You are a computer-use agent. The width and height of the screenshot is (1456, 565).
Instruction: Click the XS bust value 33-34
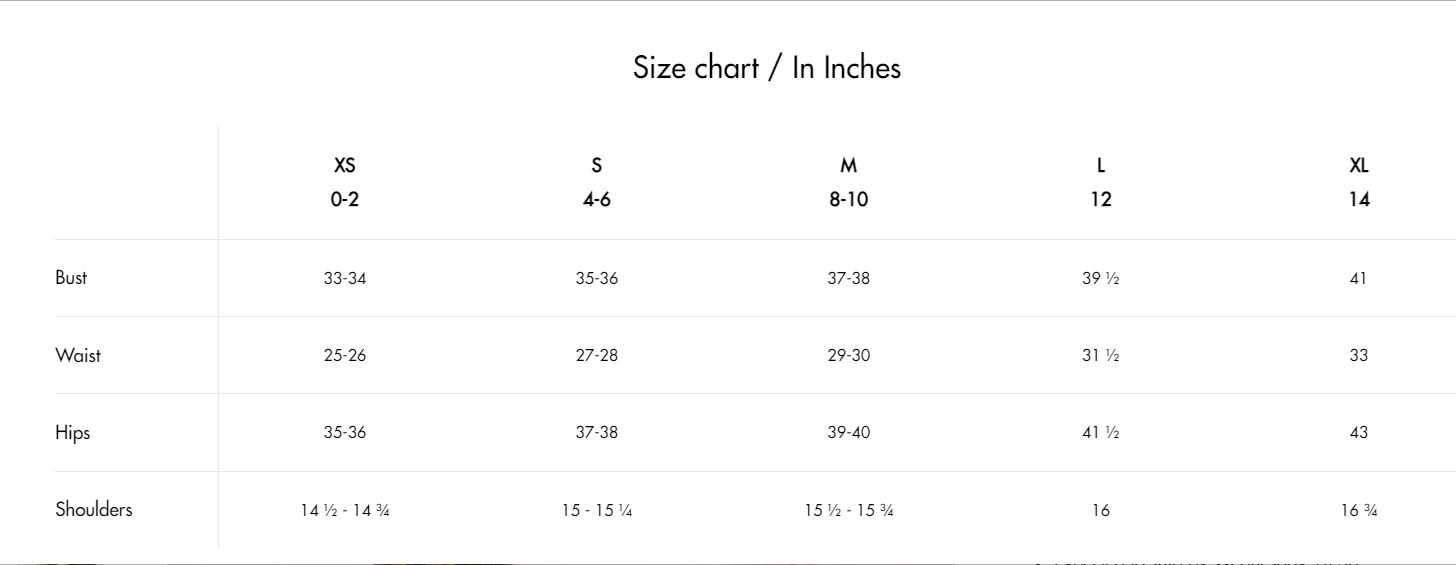coord(345,278)
